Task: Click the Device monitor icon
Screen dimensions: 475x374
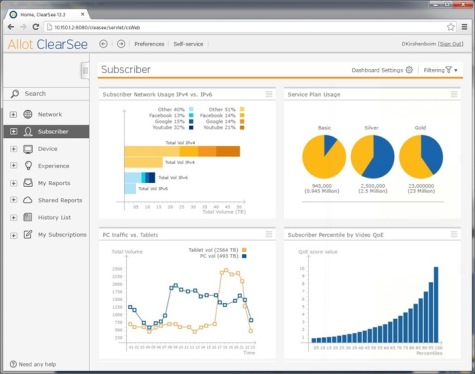Action: [28, 149]
